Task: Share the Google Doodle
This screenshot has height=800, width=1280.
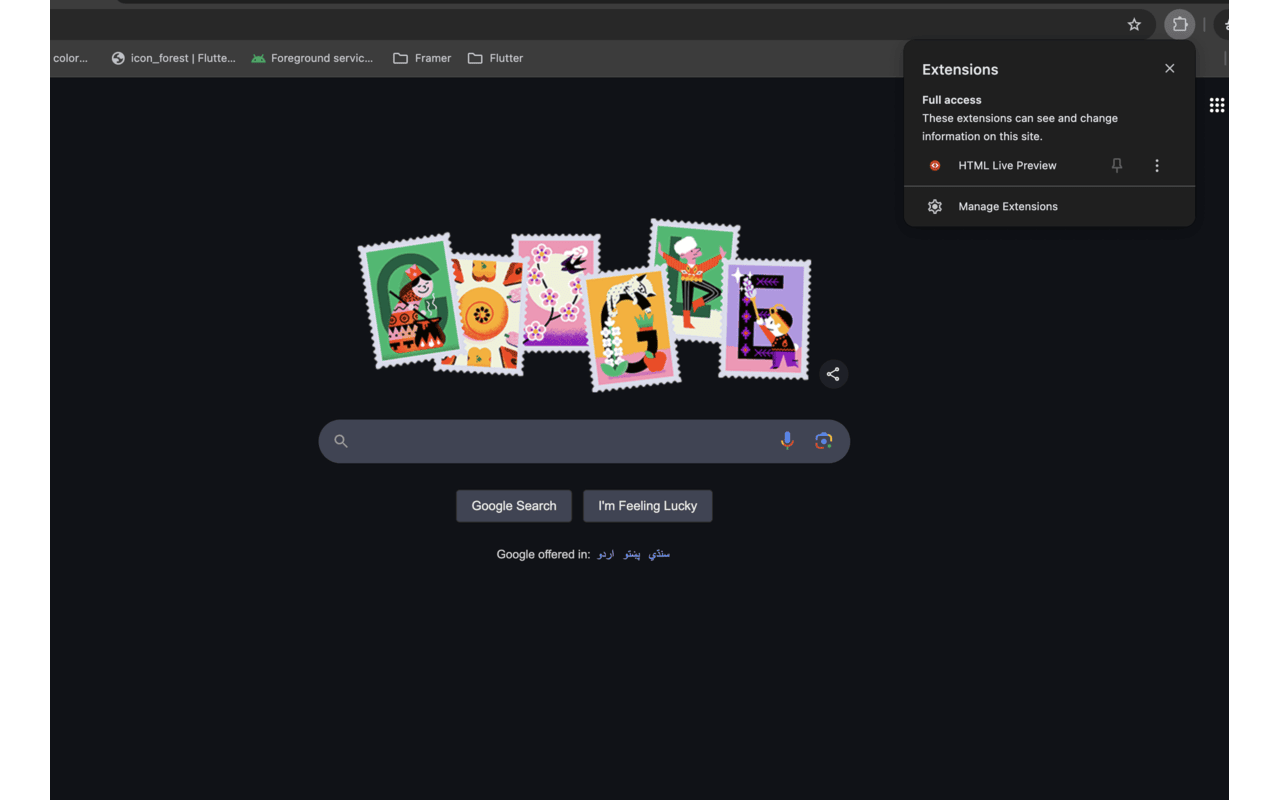Action: (833, 374)
